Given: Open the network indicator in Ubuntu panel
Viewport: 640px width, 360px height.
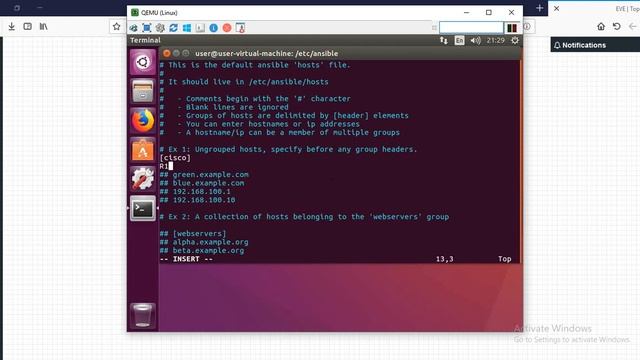Looking at the screenshot, I should pyautogui.click(x=444, y=40).
